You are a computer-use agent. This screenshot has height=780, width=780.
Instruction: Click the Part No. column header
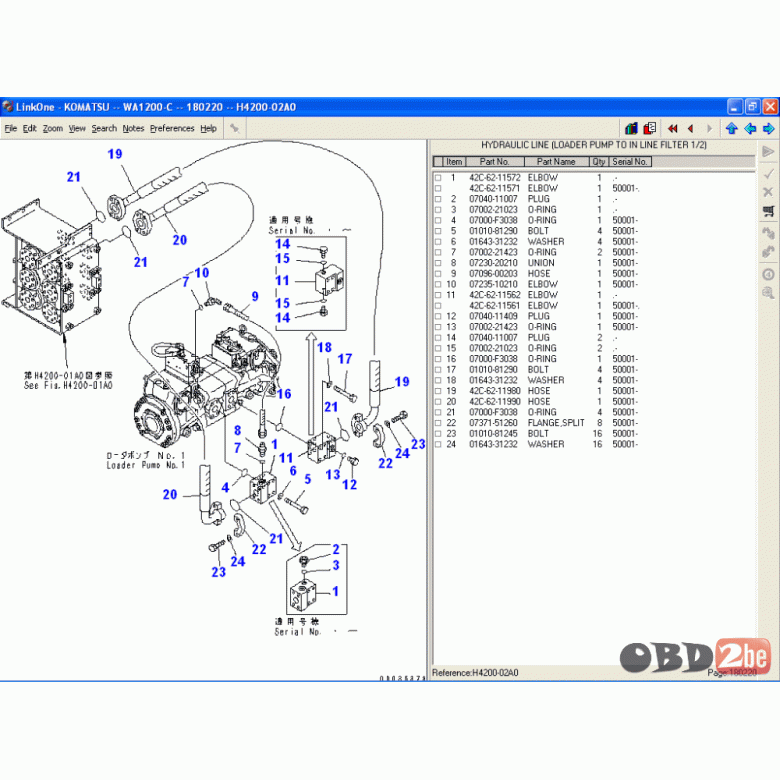(494, 162)
